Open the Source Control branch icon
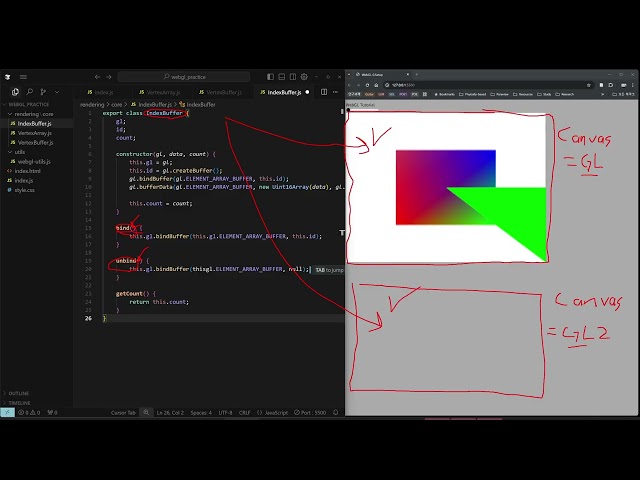 [43, 92]
